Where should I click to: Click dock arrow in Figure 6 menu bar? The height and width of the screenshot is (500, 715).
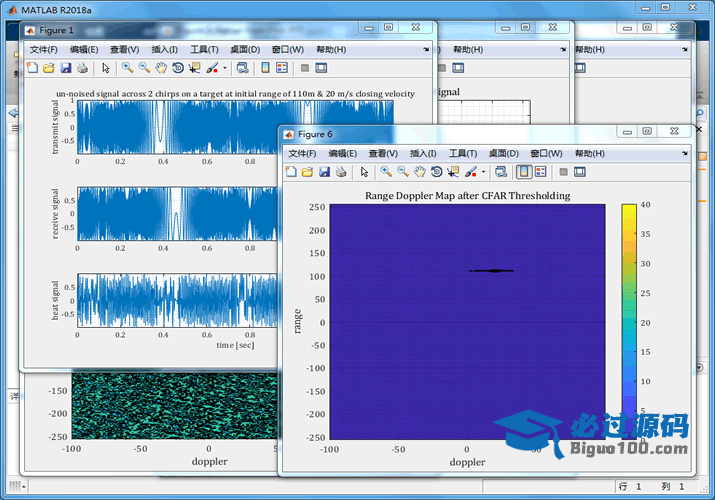click(x=684, y=153)
